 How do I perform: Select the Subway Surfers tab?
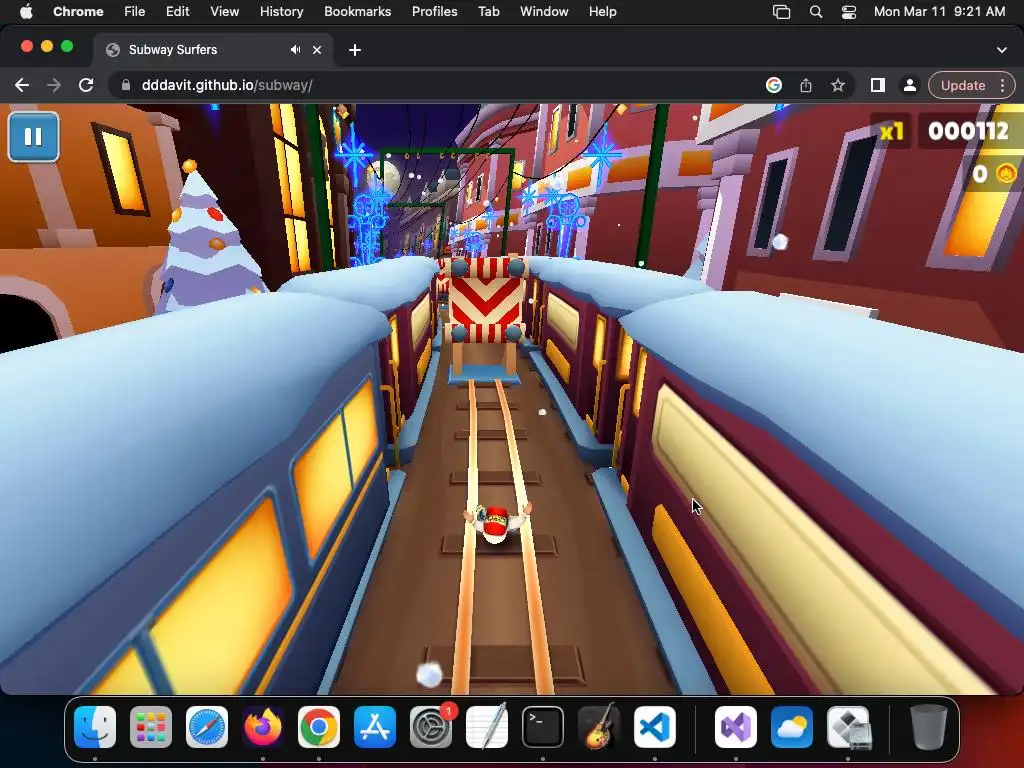pyautogui.click(x=214, y=50)
